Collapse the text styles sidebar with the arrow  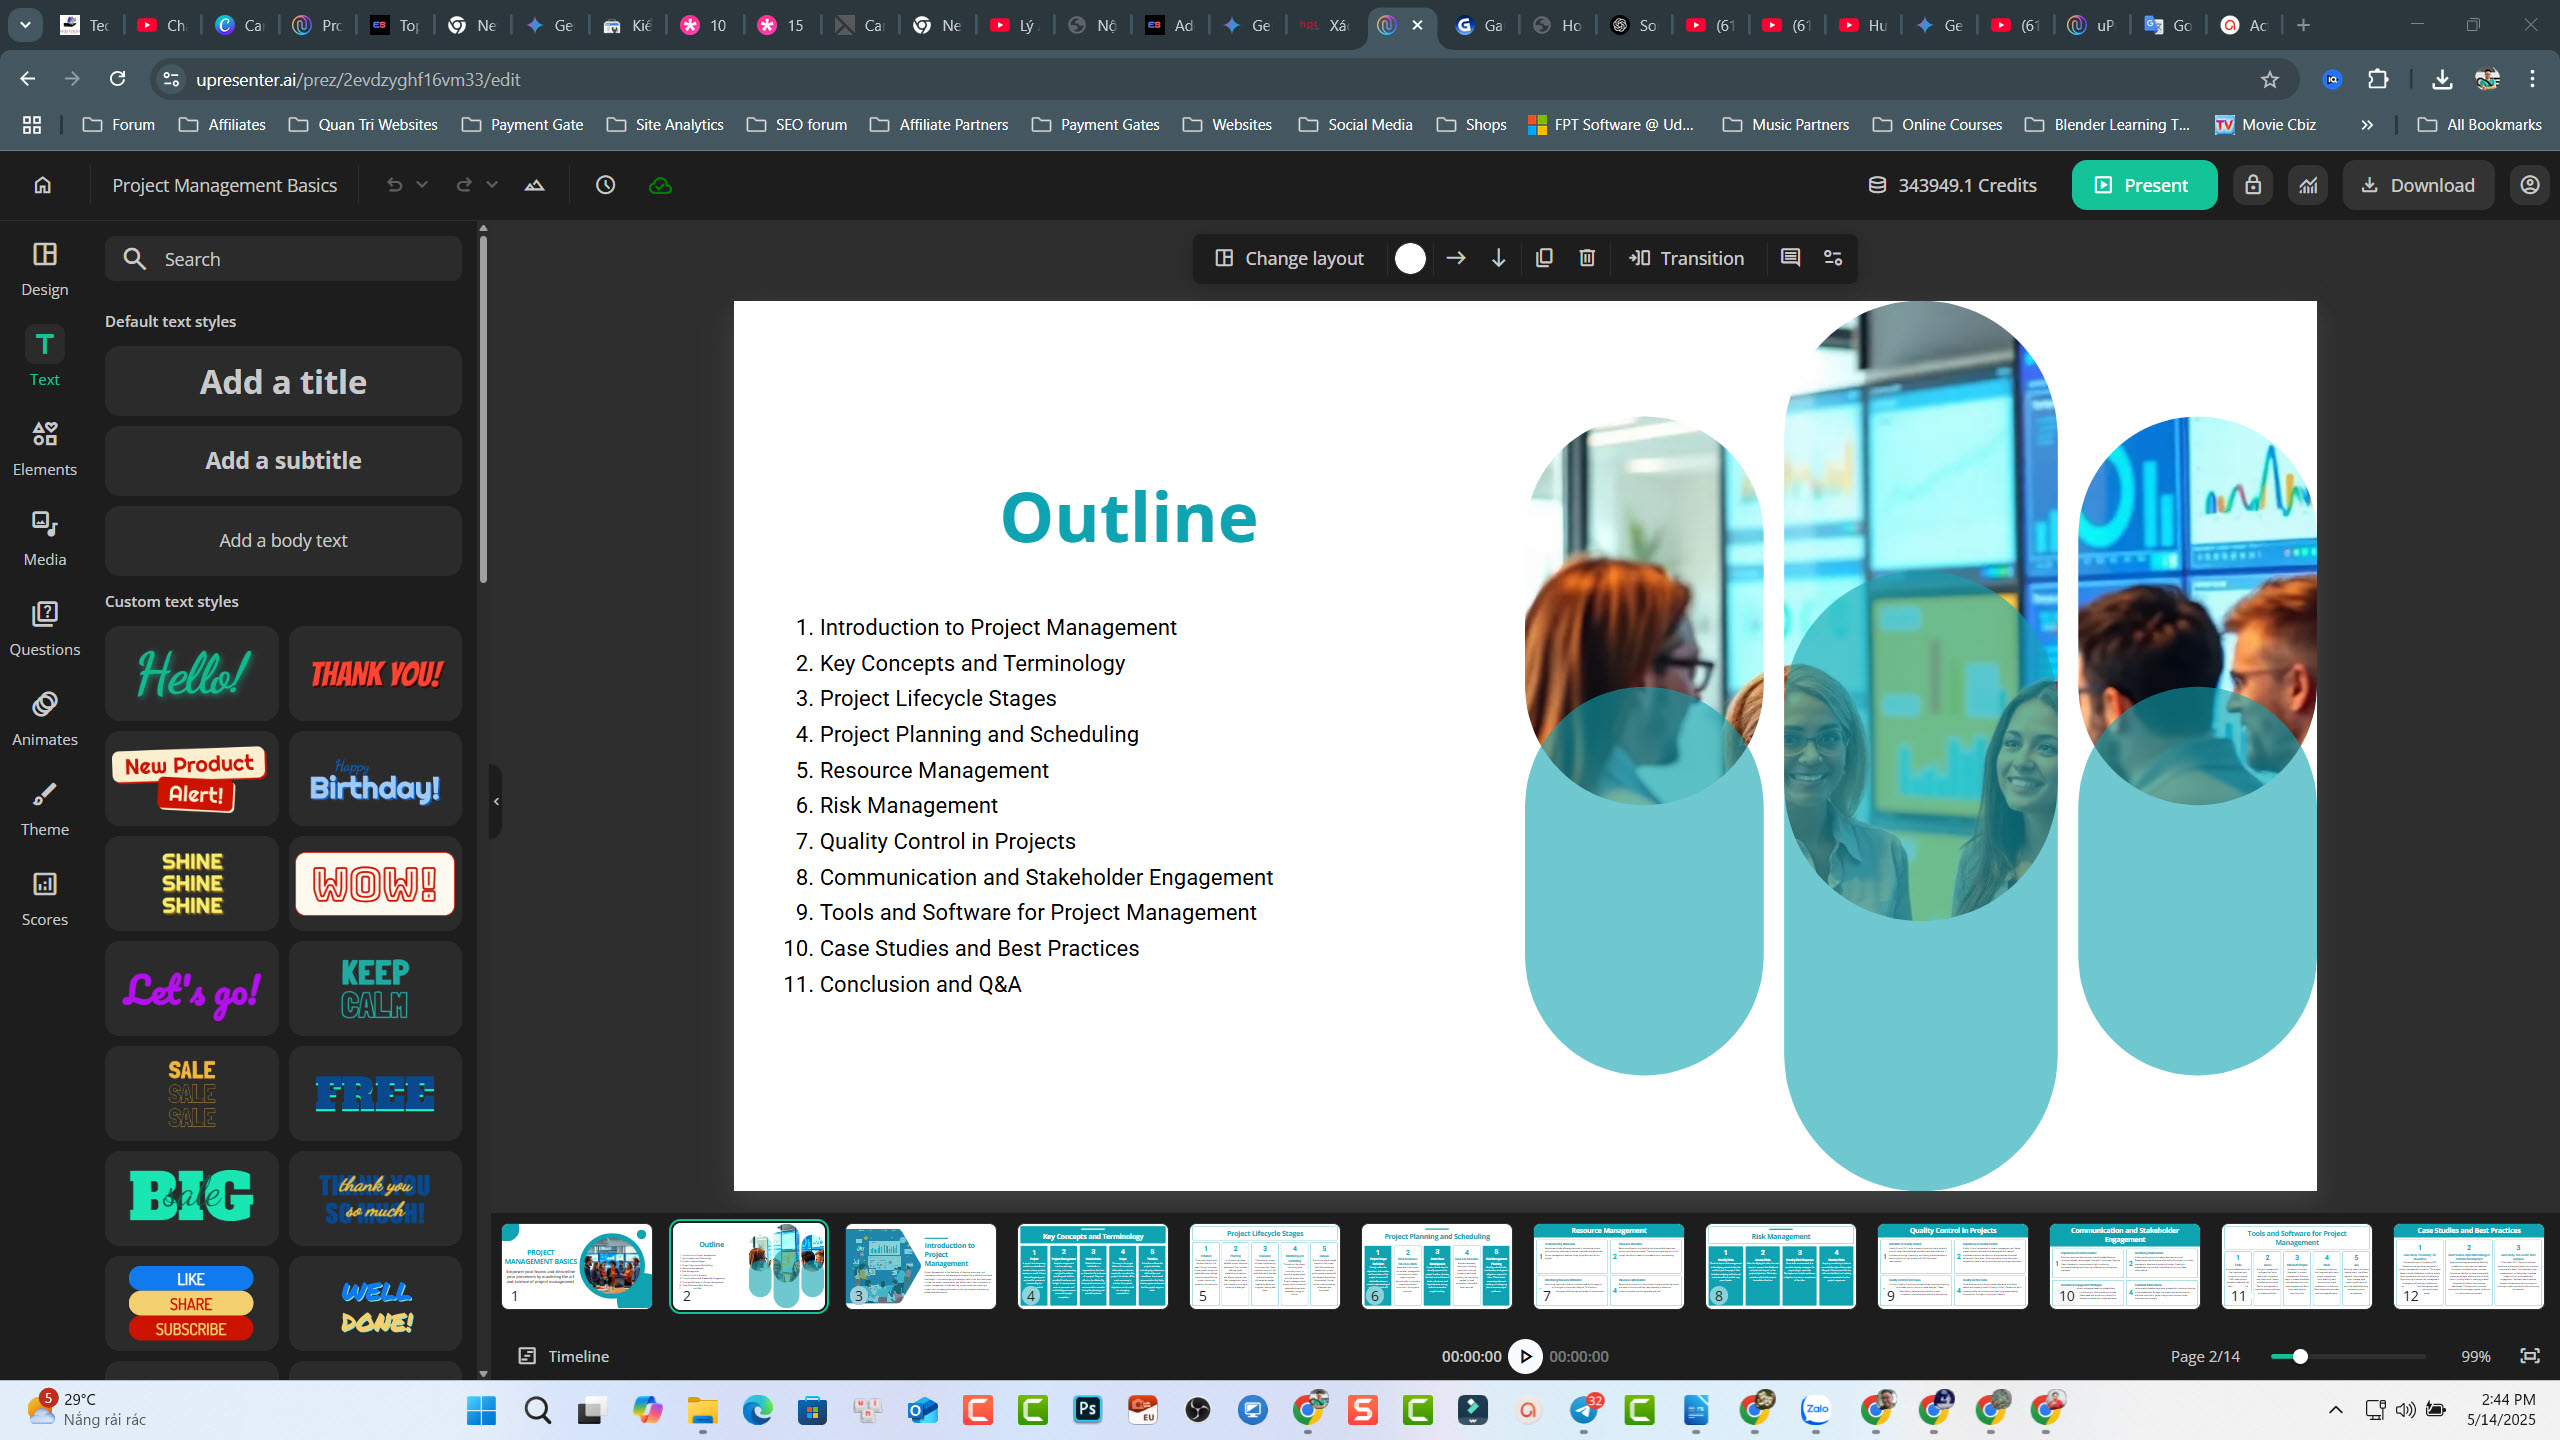click(x=496, y=800)
